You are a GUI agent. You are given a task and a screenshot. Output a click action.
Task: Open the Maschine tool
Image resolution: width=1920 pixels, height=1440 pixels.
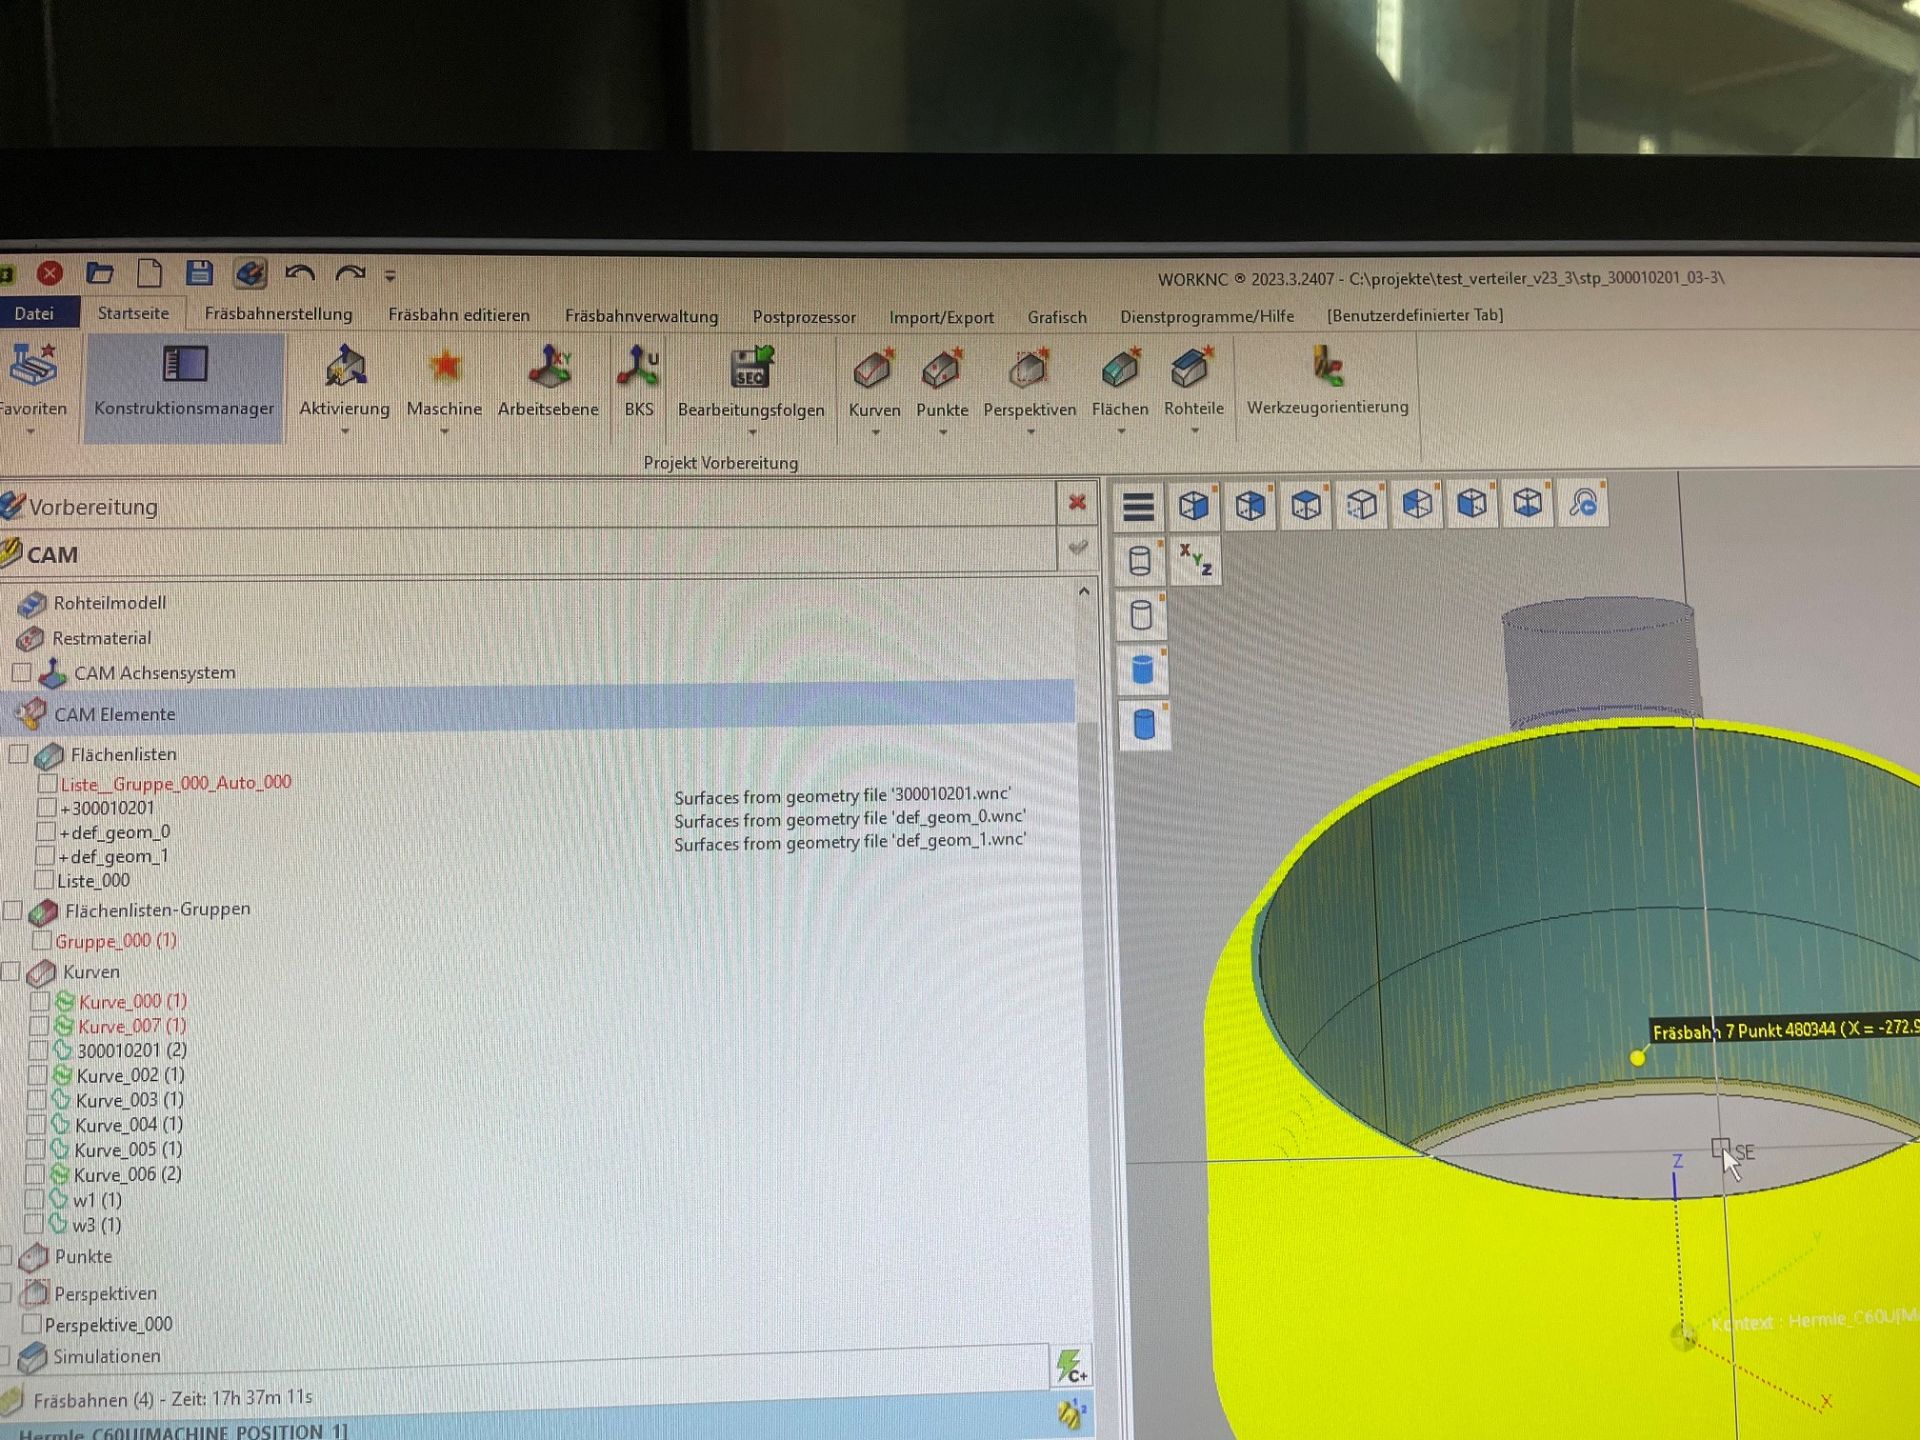(x=444, y=368)
